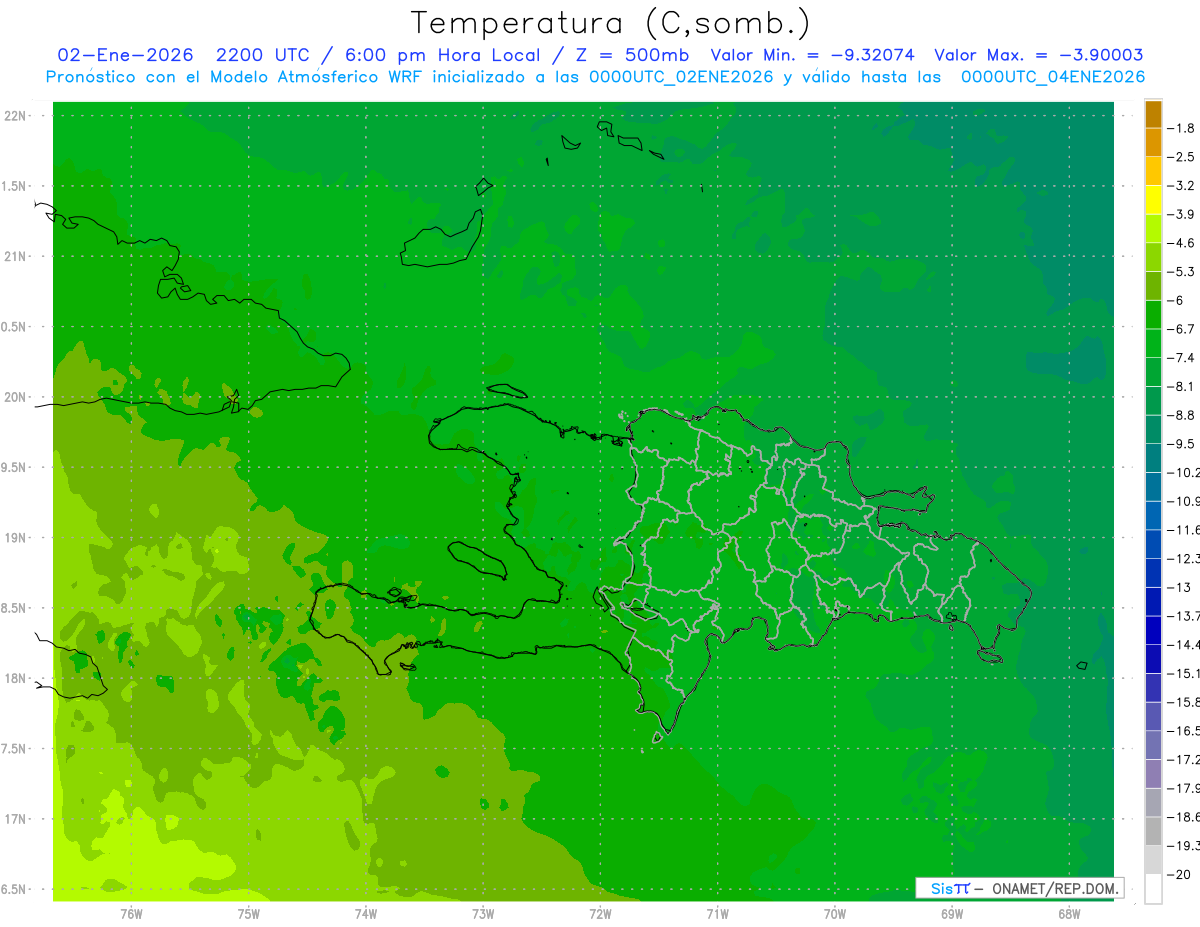Click the '75W' longitude axis label
This screenshot has width=1200, height=927.
249,914
